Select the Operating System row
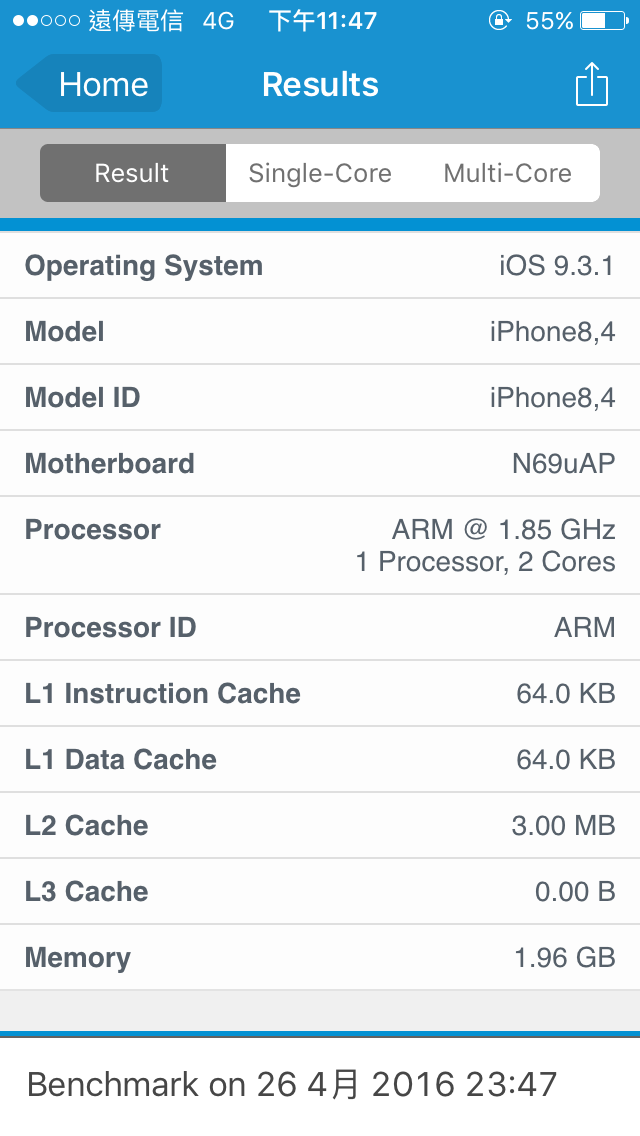This screenshot has height=1136, width=640. coord(320,265)
